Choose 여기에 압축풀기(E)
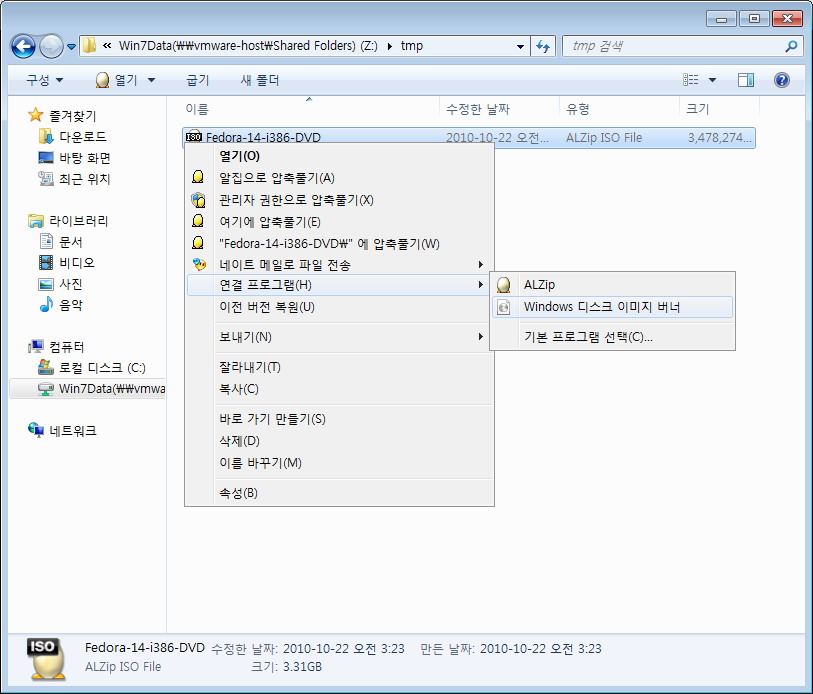Image resolution: width=813 pixels, height=694 pixels. click(x=339, y=222)
